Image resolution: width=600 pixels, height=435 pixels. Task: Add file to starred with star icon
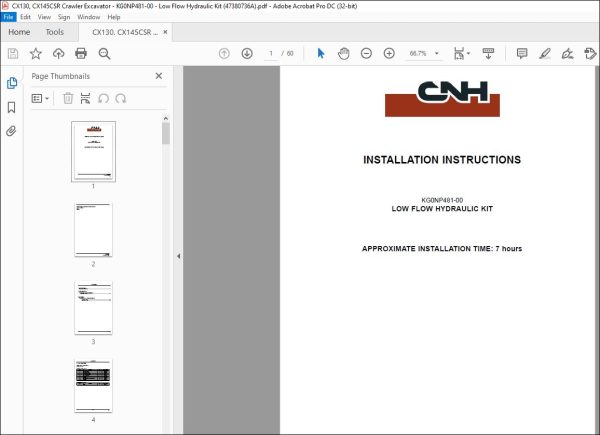(36, 54)
